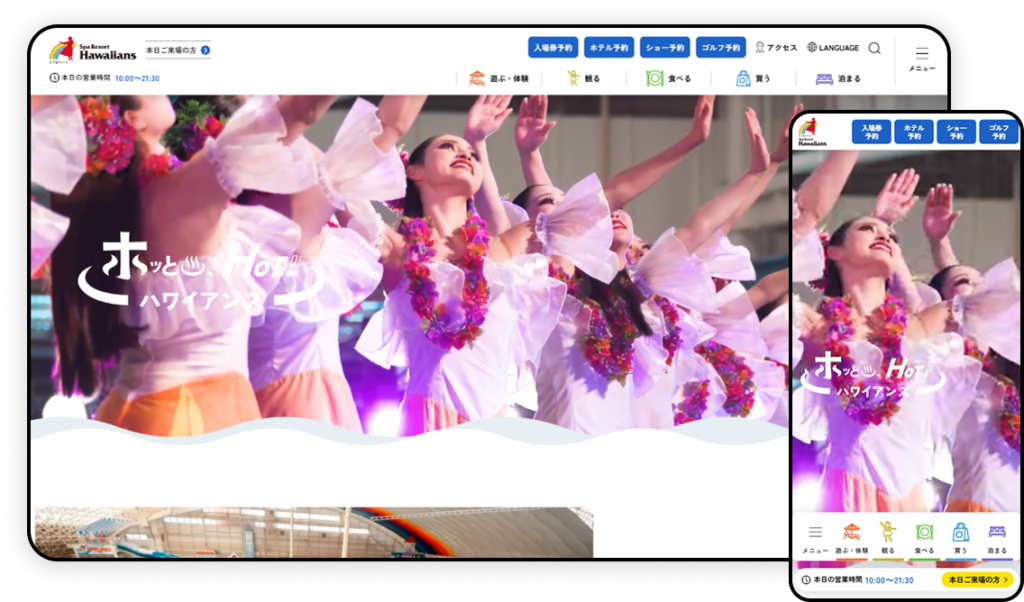Tap the yellow 本日ご来場の方 button on mobile
Image resolution: width=1024 pixels, height=602 pixels.
[x=976, y=580]
